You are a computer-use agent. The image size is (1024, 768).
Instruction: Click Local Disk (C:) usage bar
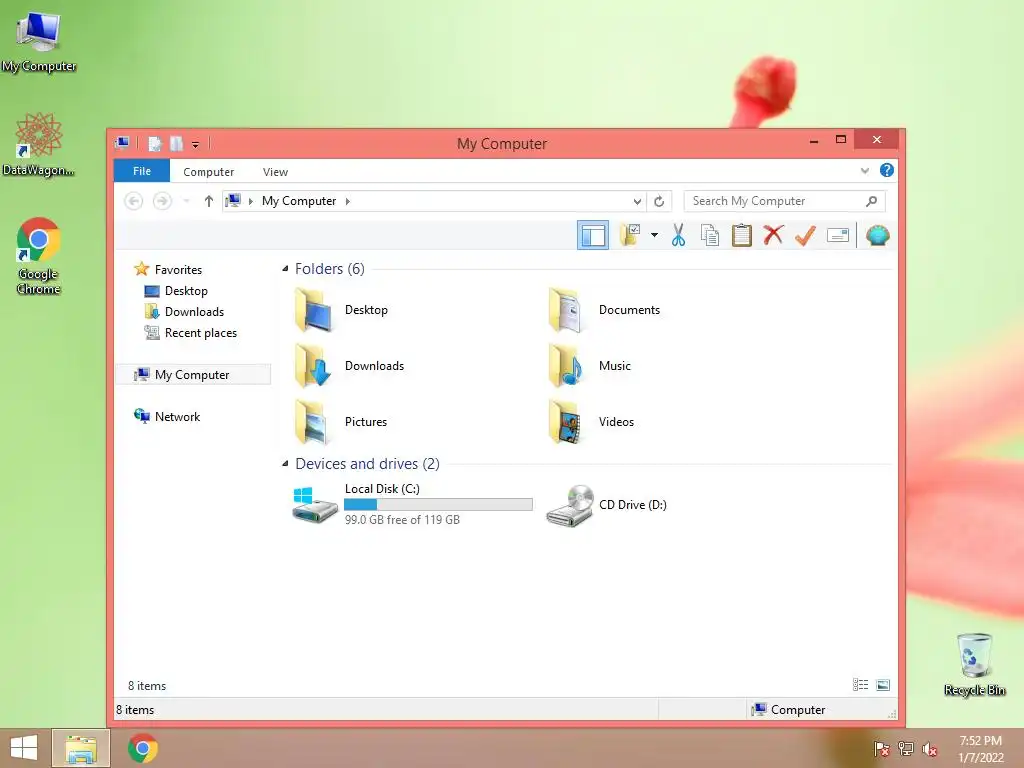(438, 504)
